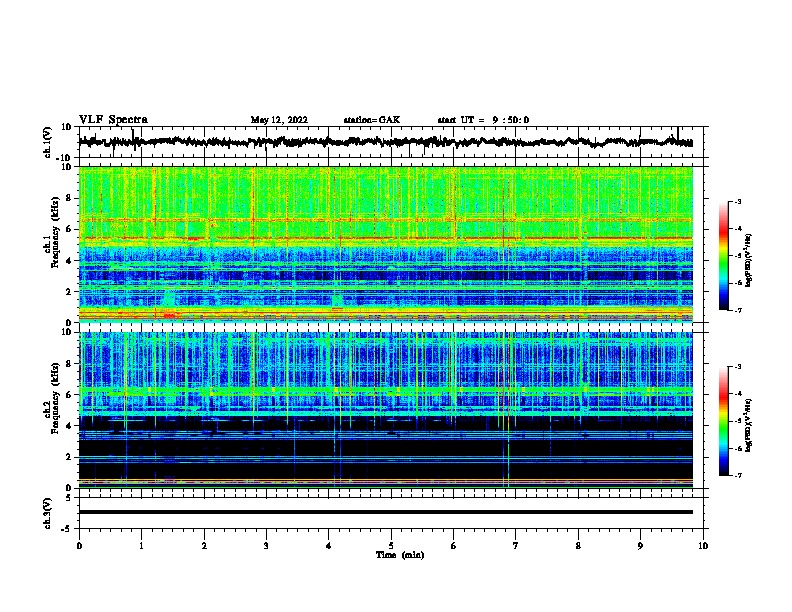Viewport: 792px width, 612px height.
Task: Click the log(PSD) label beside the ch.1 color bar
Action: coord(748,261)
